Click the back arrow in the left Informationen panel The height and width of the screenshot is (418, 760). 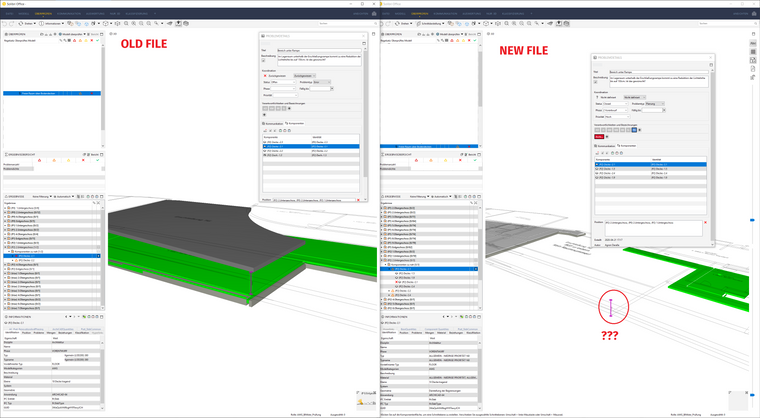(66, 317)
